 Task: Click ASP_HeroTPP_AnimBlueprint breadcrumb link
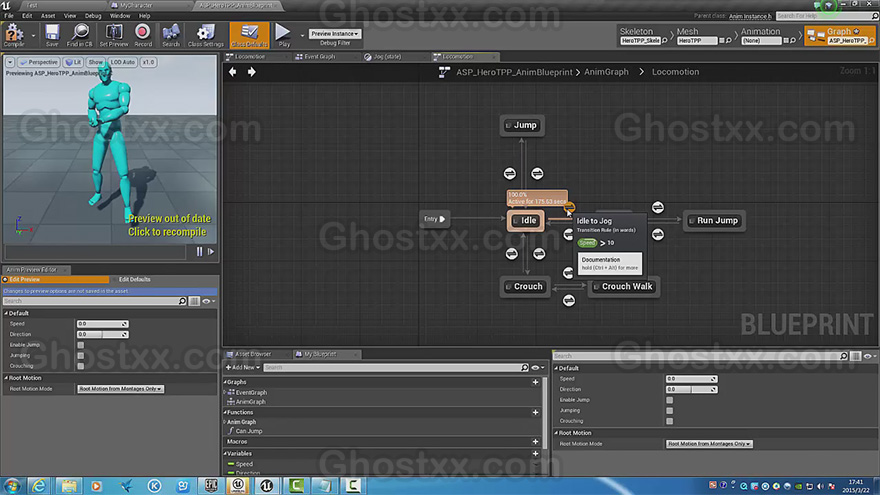coord(514,72)
